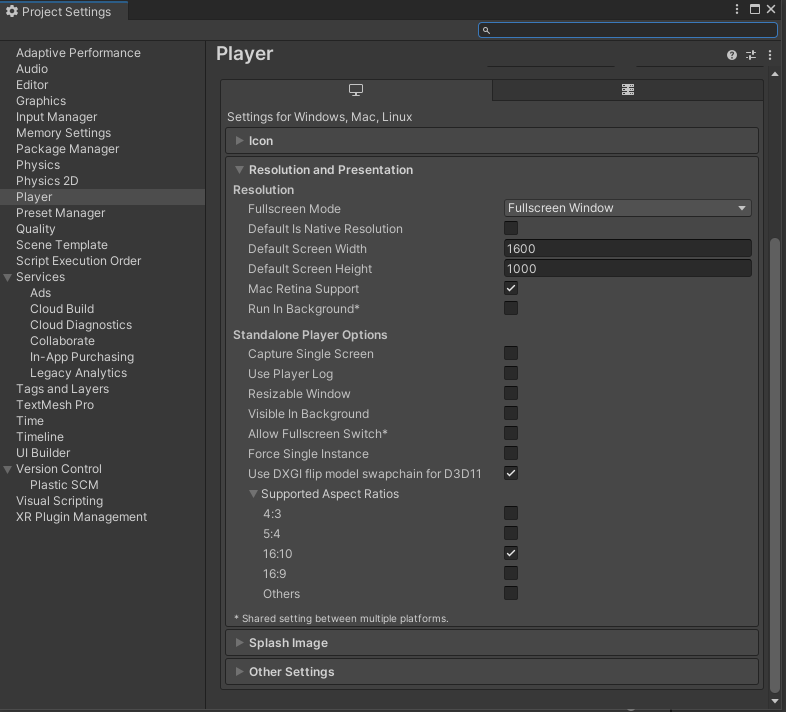Click the Player presets slider icon
The image size is (786, 712).
[751, 55]
